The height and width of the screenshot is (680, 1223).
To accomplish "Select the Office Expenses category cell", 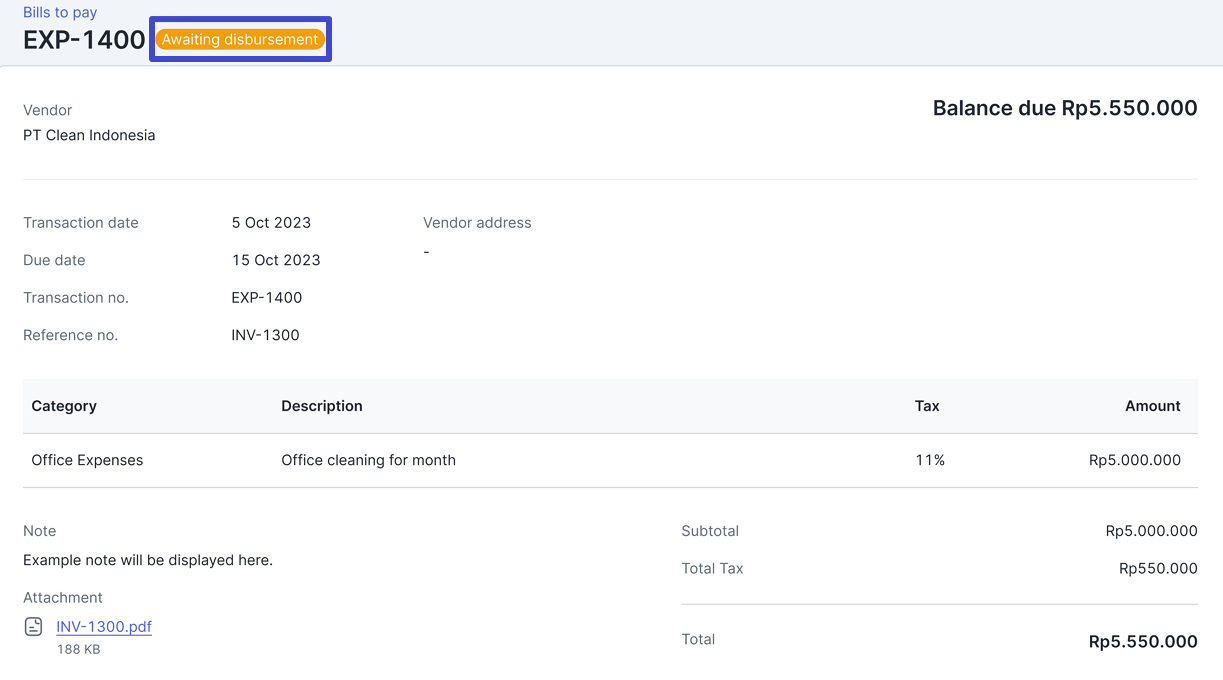I will click(x=87, y=460).
